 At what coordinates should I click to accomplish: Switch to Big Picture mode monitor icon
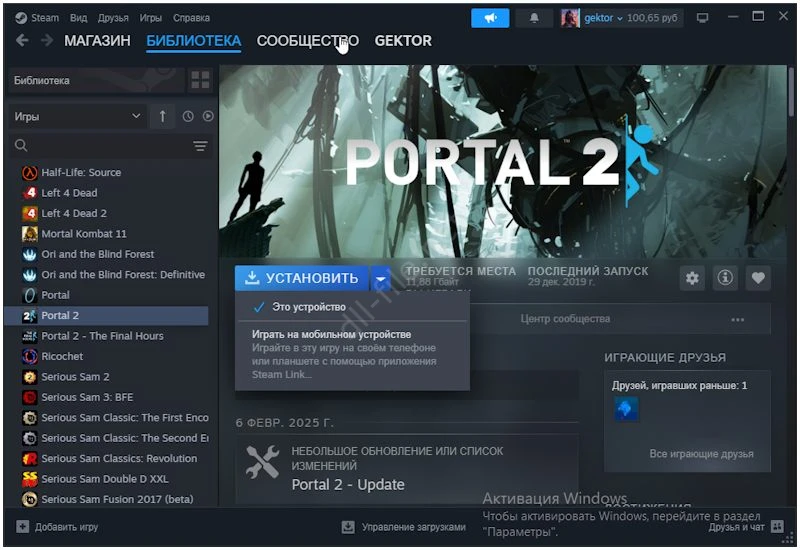pos(703,18)
